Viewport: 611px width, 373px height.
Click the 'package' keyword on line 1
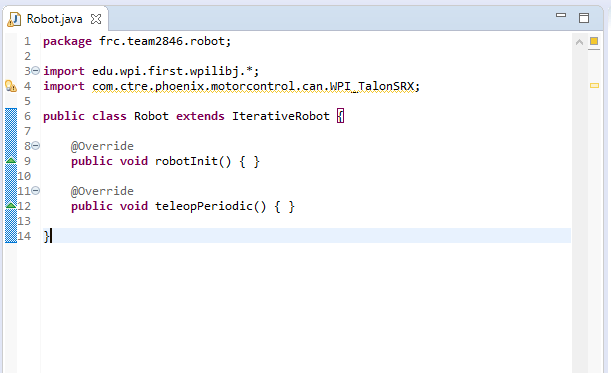tap(67, 41)
